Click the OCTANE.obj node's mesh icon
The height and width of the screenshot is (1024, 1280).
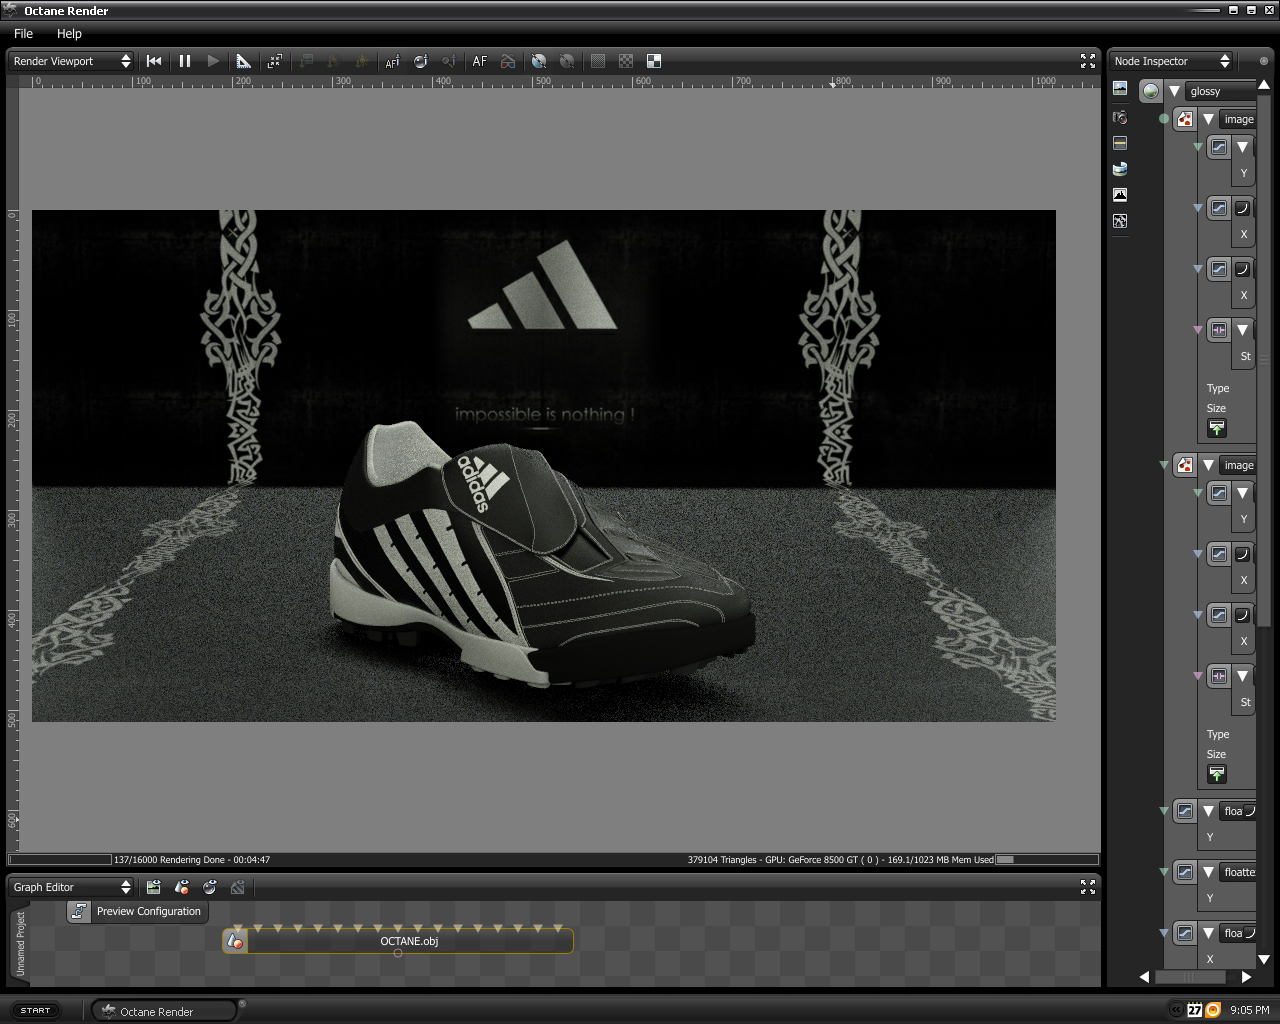pyautogui.click(x=235, y=941)
